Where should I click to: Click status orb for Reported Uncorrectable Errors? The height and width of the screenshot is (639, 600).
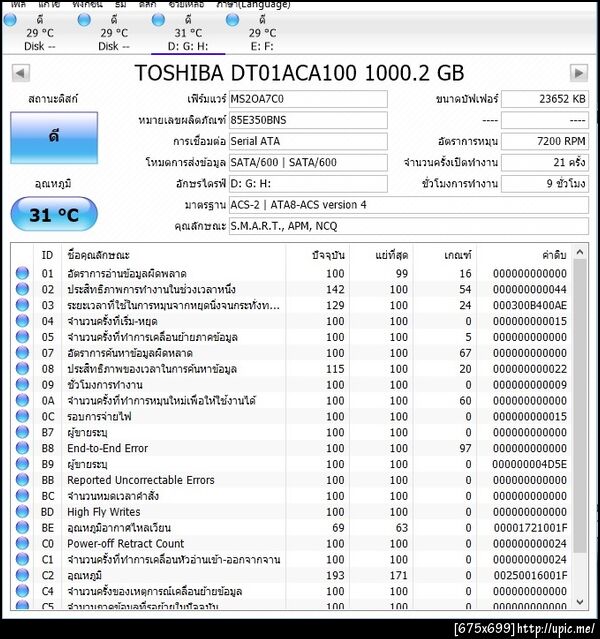(x=22, y=480)
